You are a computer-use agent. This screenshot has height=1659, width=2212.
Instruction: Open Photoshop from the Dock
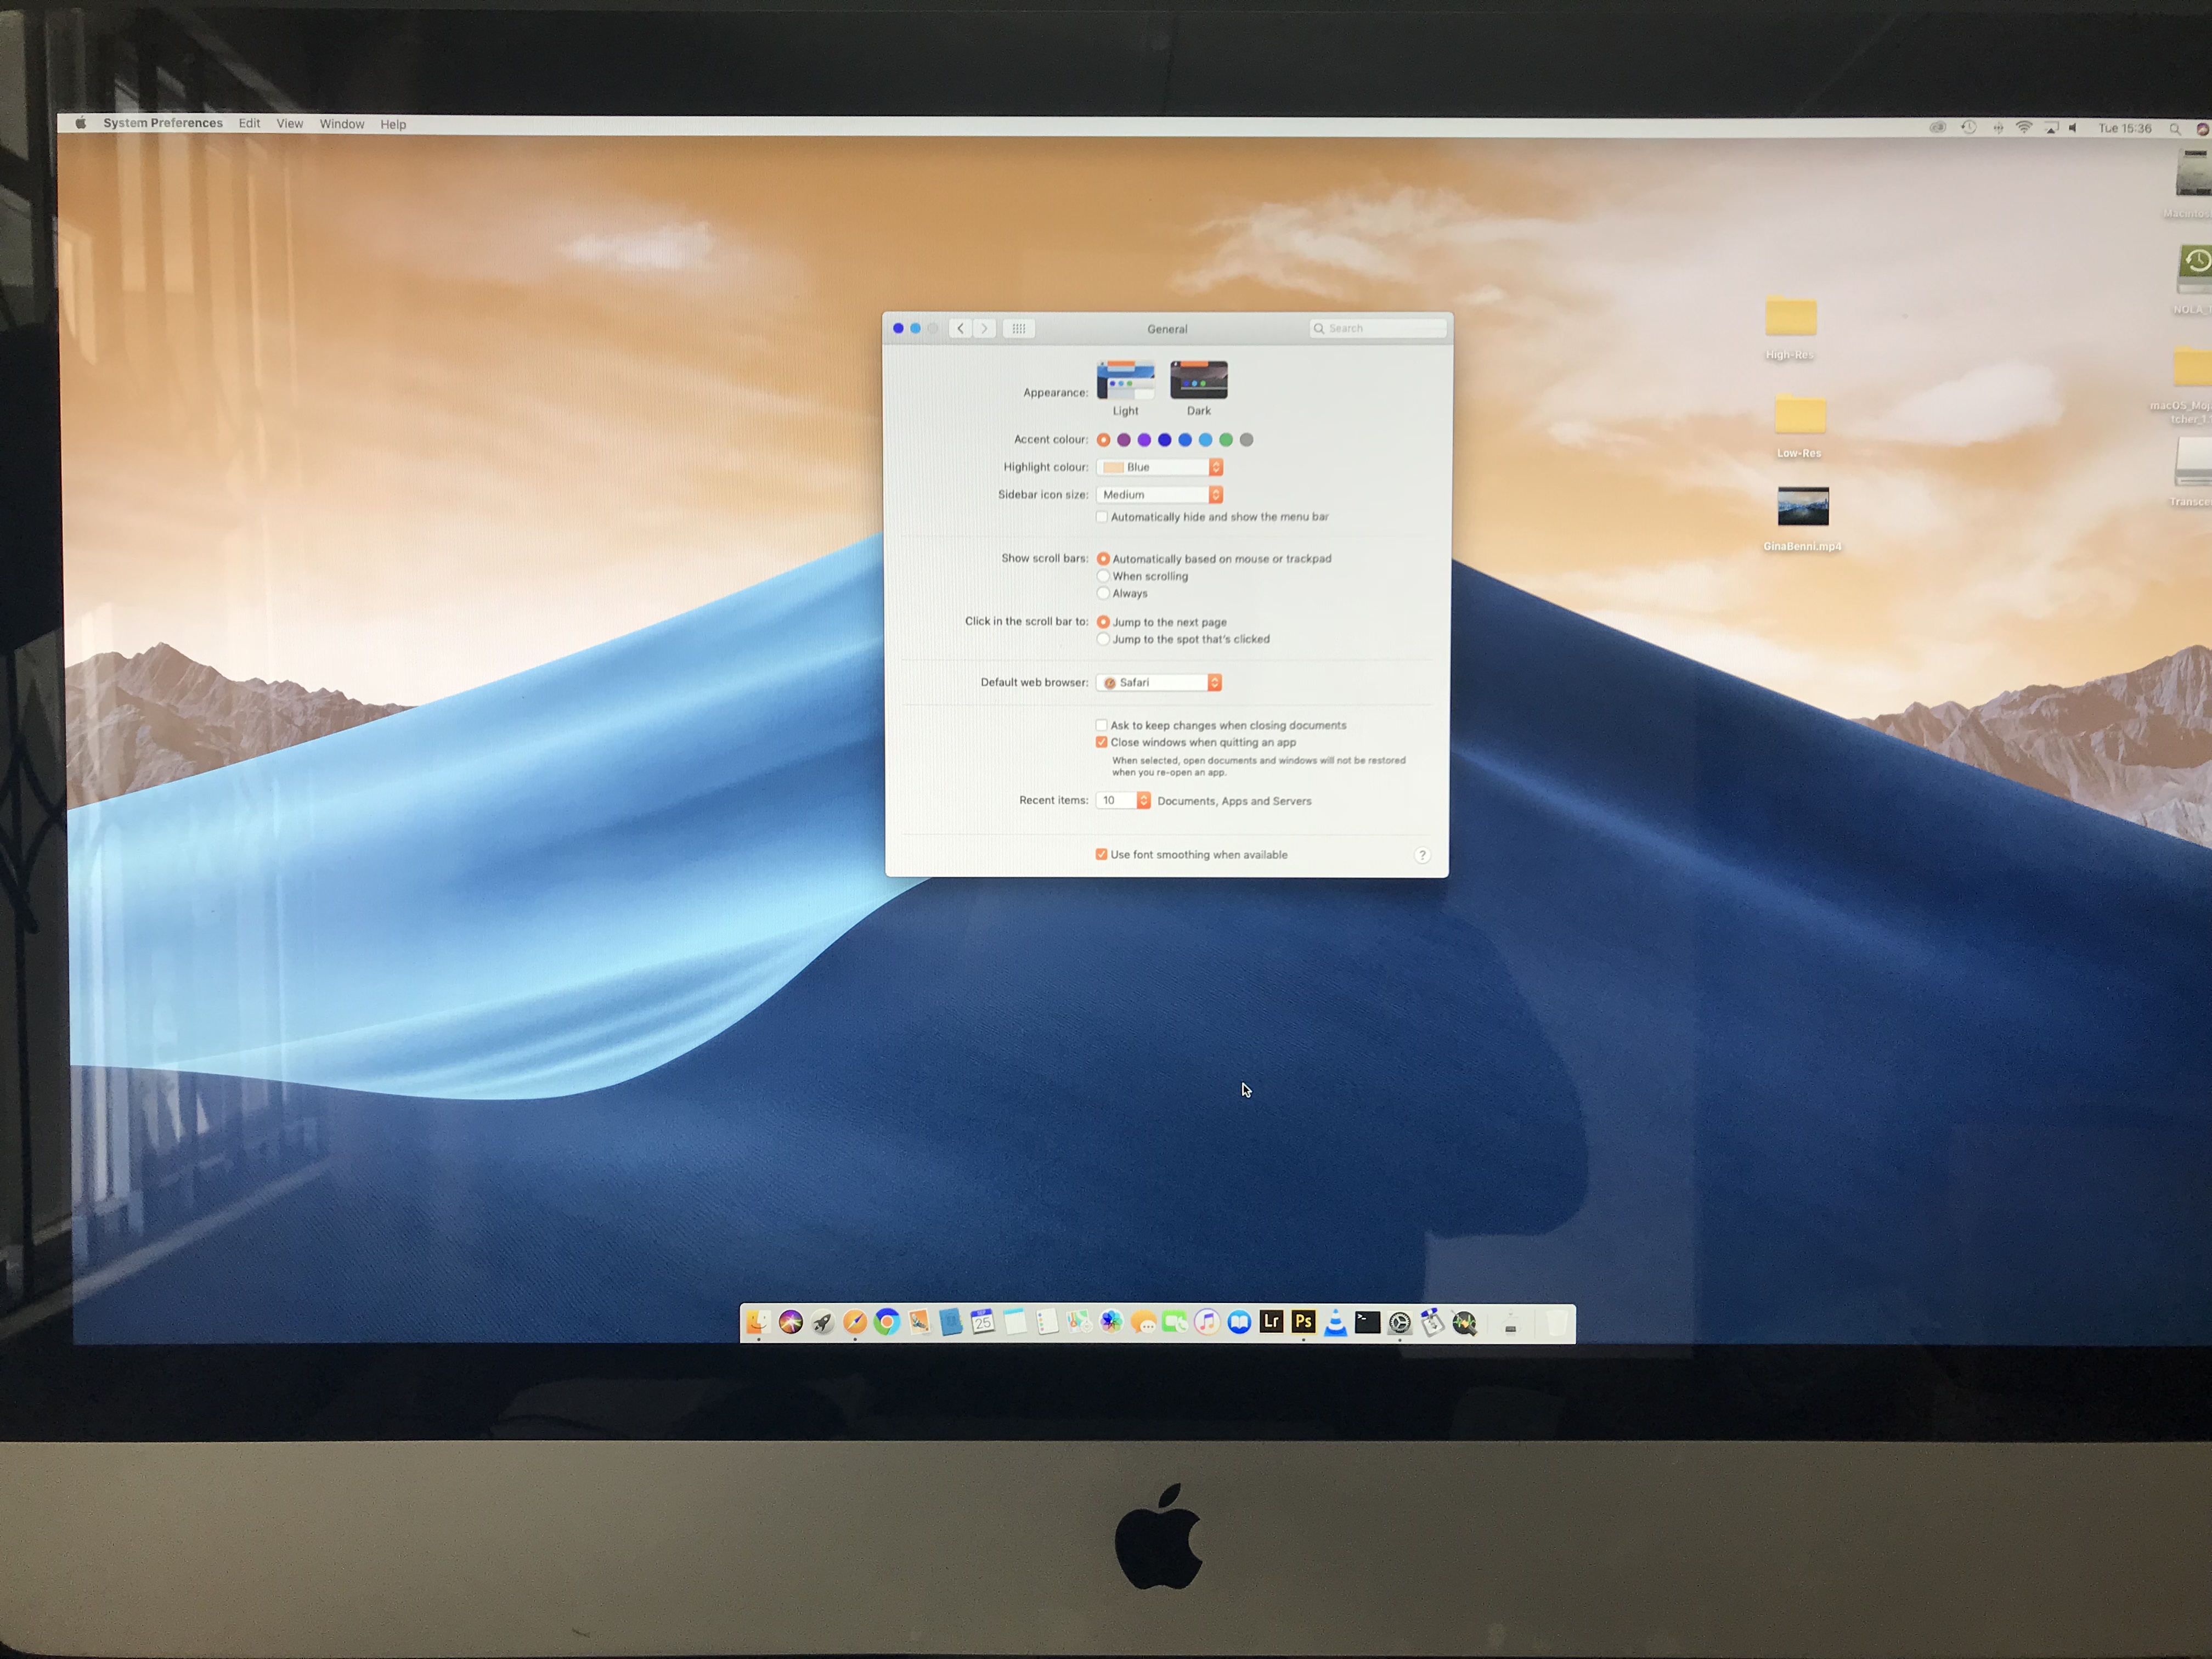coord(1302,1322)
